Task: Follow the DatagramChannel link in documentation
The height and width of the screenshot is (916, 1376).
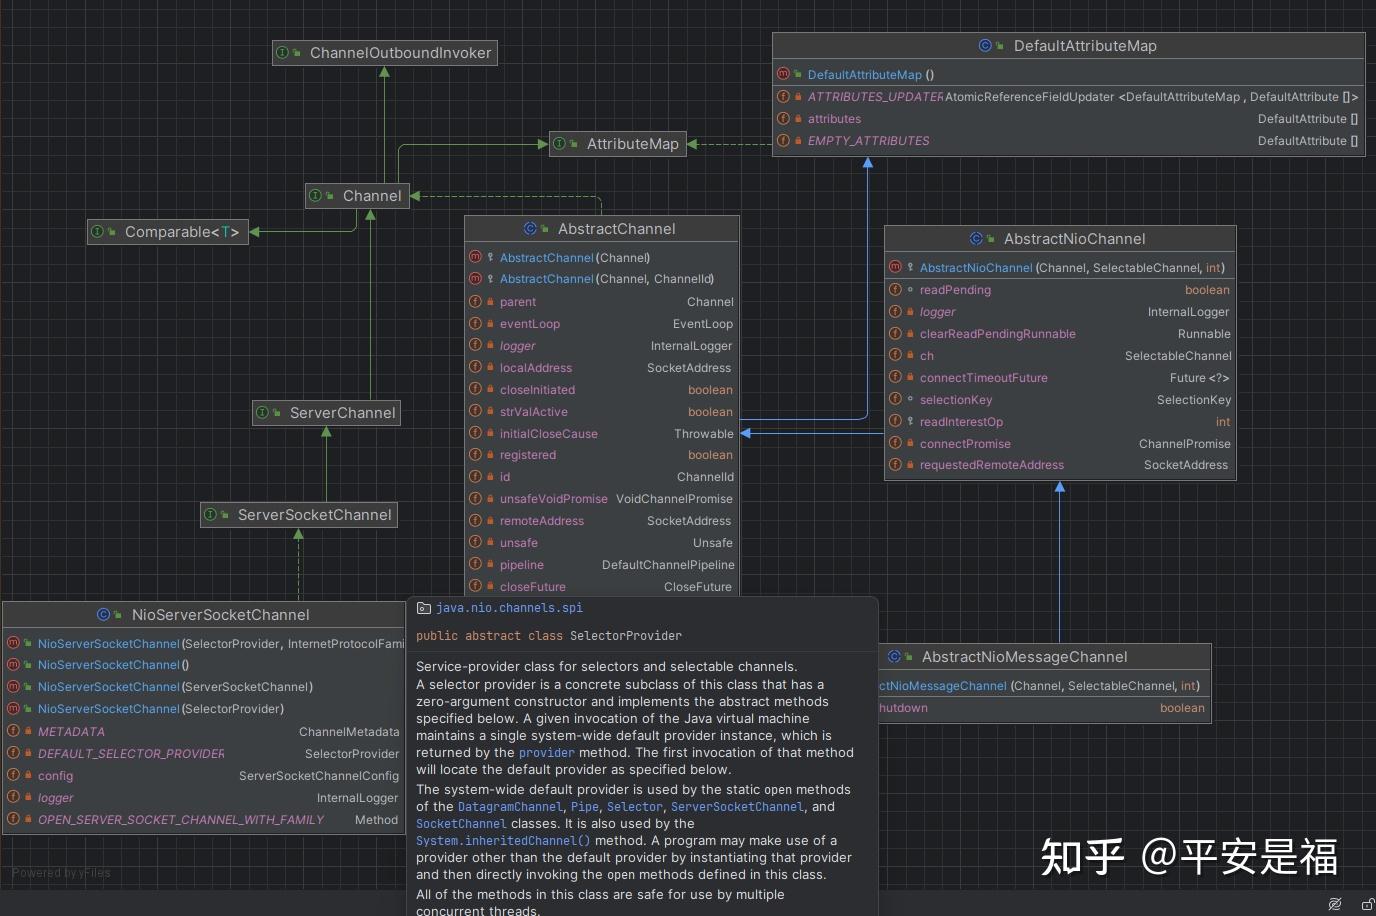Action: click(x=510, y=807)
